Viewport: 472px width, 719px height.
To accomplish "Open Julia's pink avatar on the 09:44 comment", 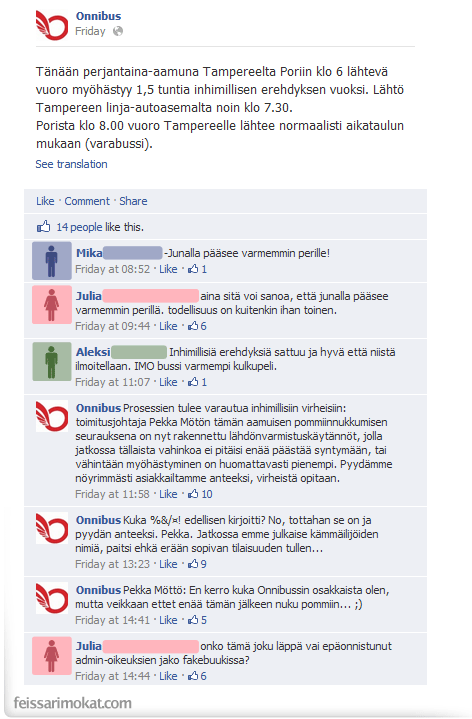I will (52, 304).
